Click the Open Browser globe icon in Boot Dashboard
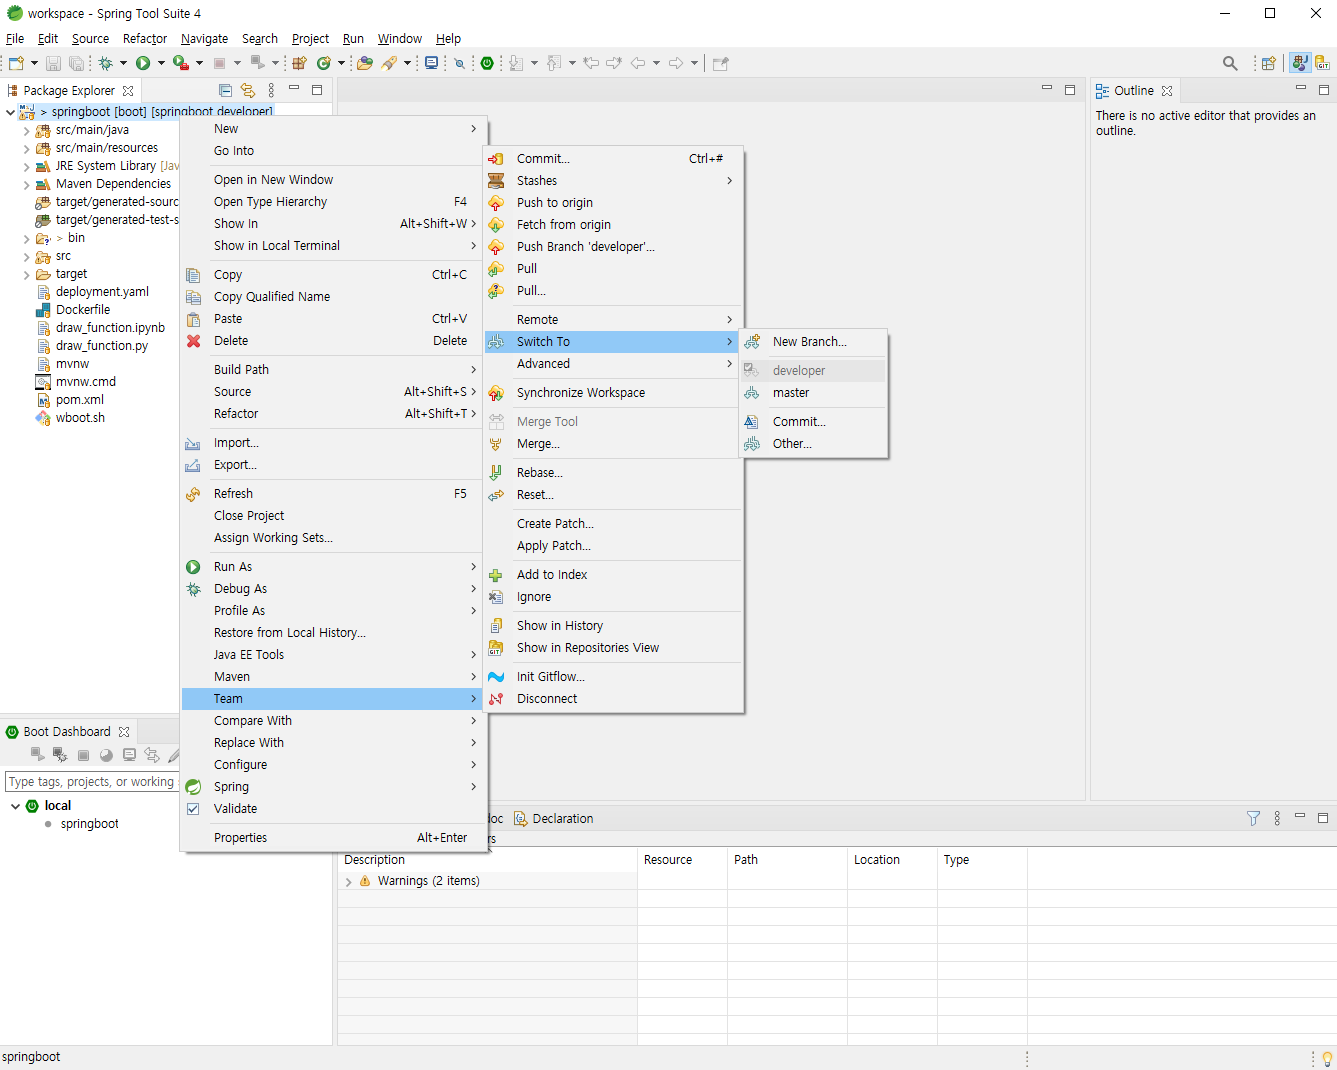The width and height of the screenshot is (1337, 1070). (106, 755)
